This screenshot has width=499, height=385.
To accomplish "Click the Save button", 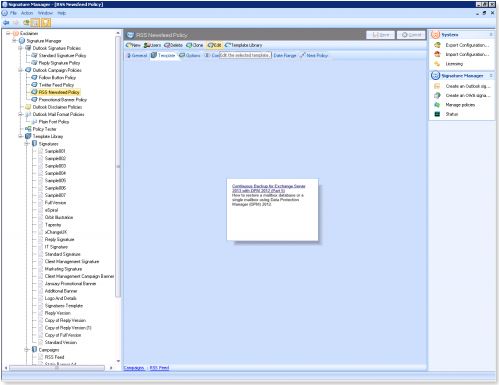I will pos(380,35).
